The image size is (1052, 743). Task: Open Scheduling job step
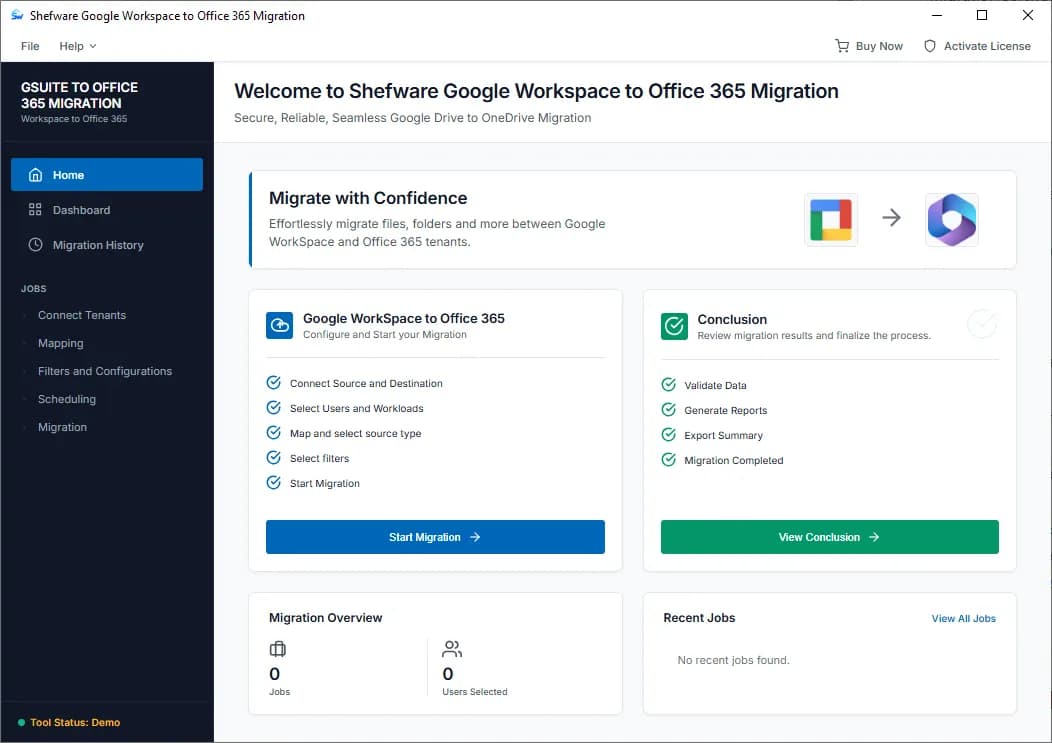point(66,399)
